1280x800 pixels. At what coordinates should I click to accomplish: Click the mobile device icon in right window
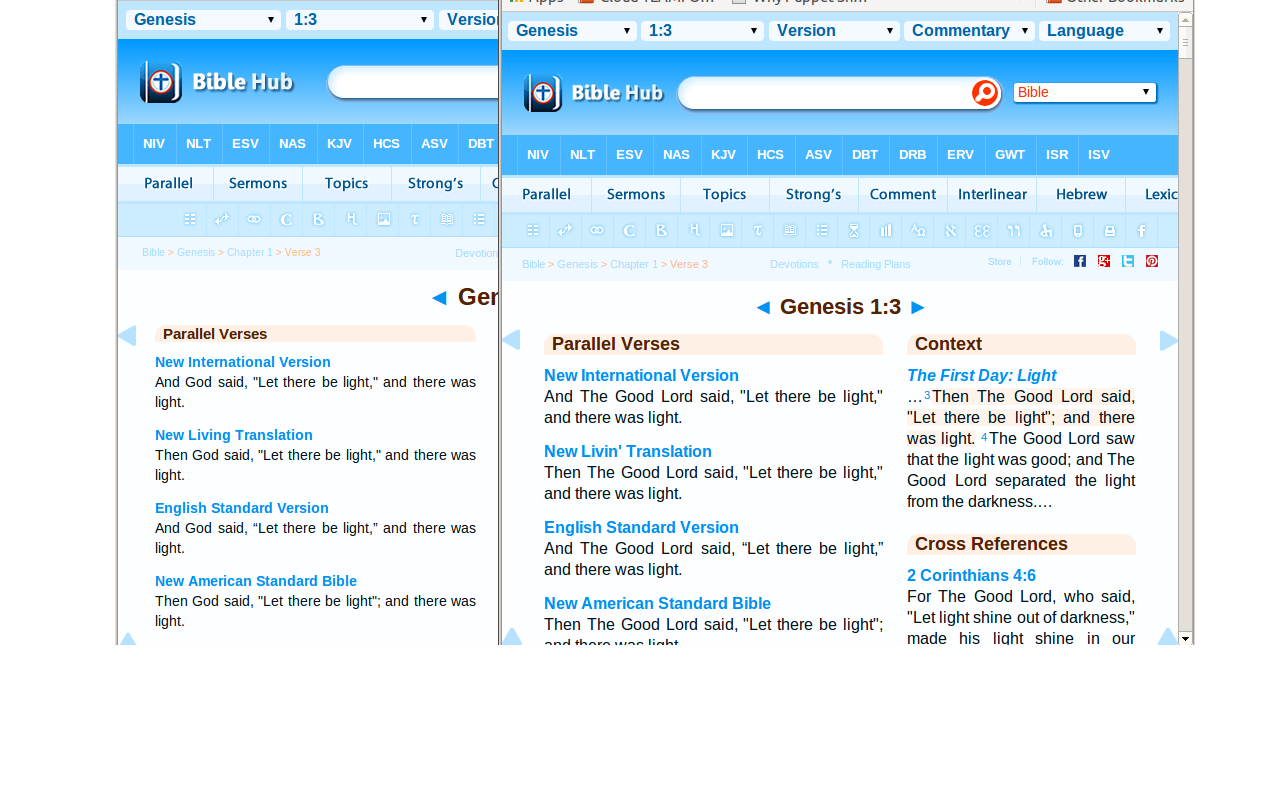pos(1077,231)
